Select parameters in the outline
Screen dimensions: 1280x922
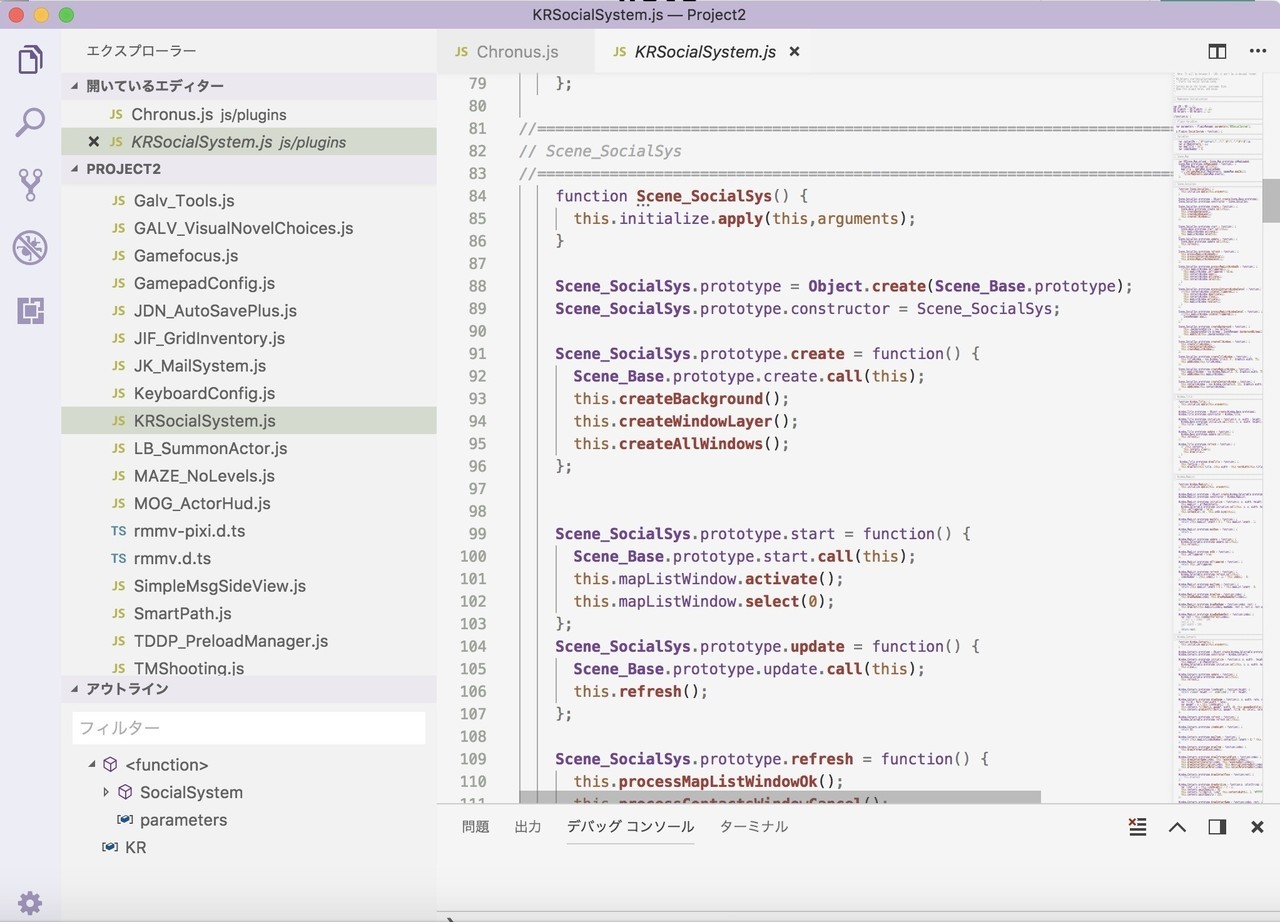[x=183, y=820]
